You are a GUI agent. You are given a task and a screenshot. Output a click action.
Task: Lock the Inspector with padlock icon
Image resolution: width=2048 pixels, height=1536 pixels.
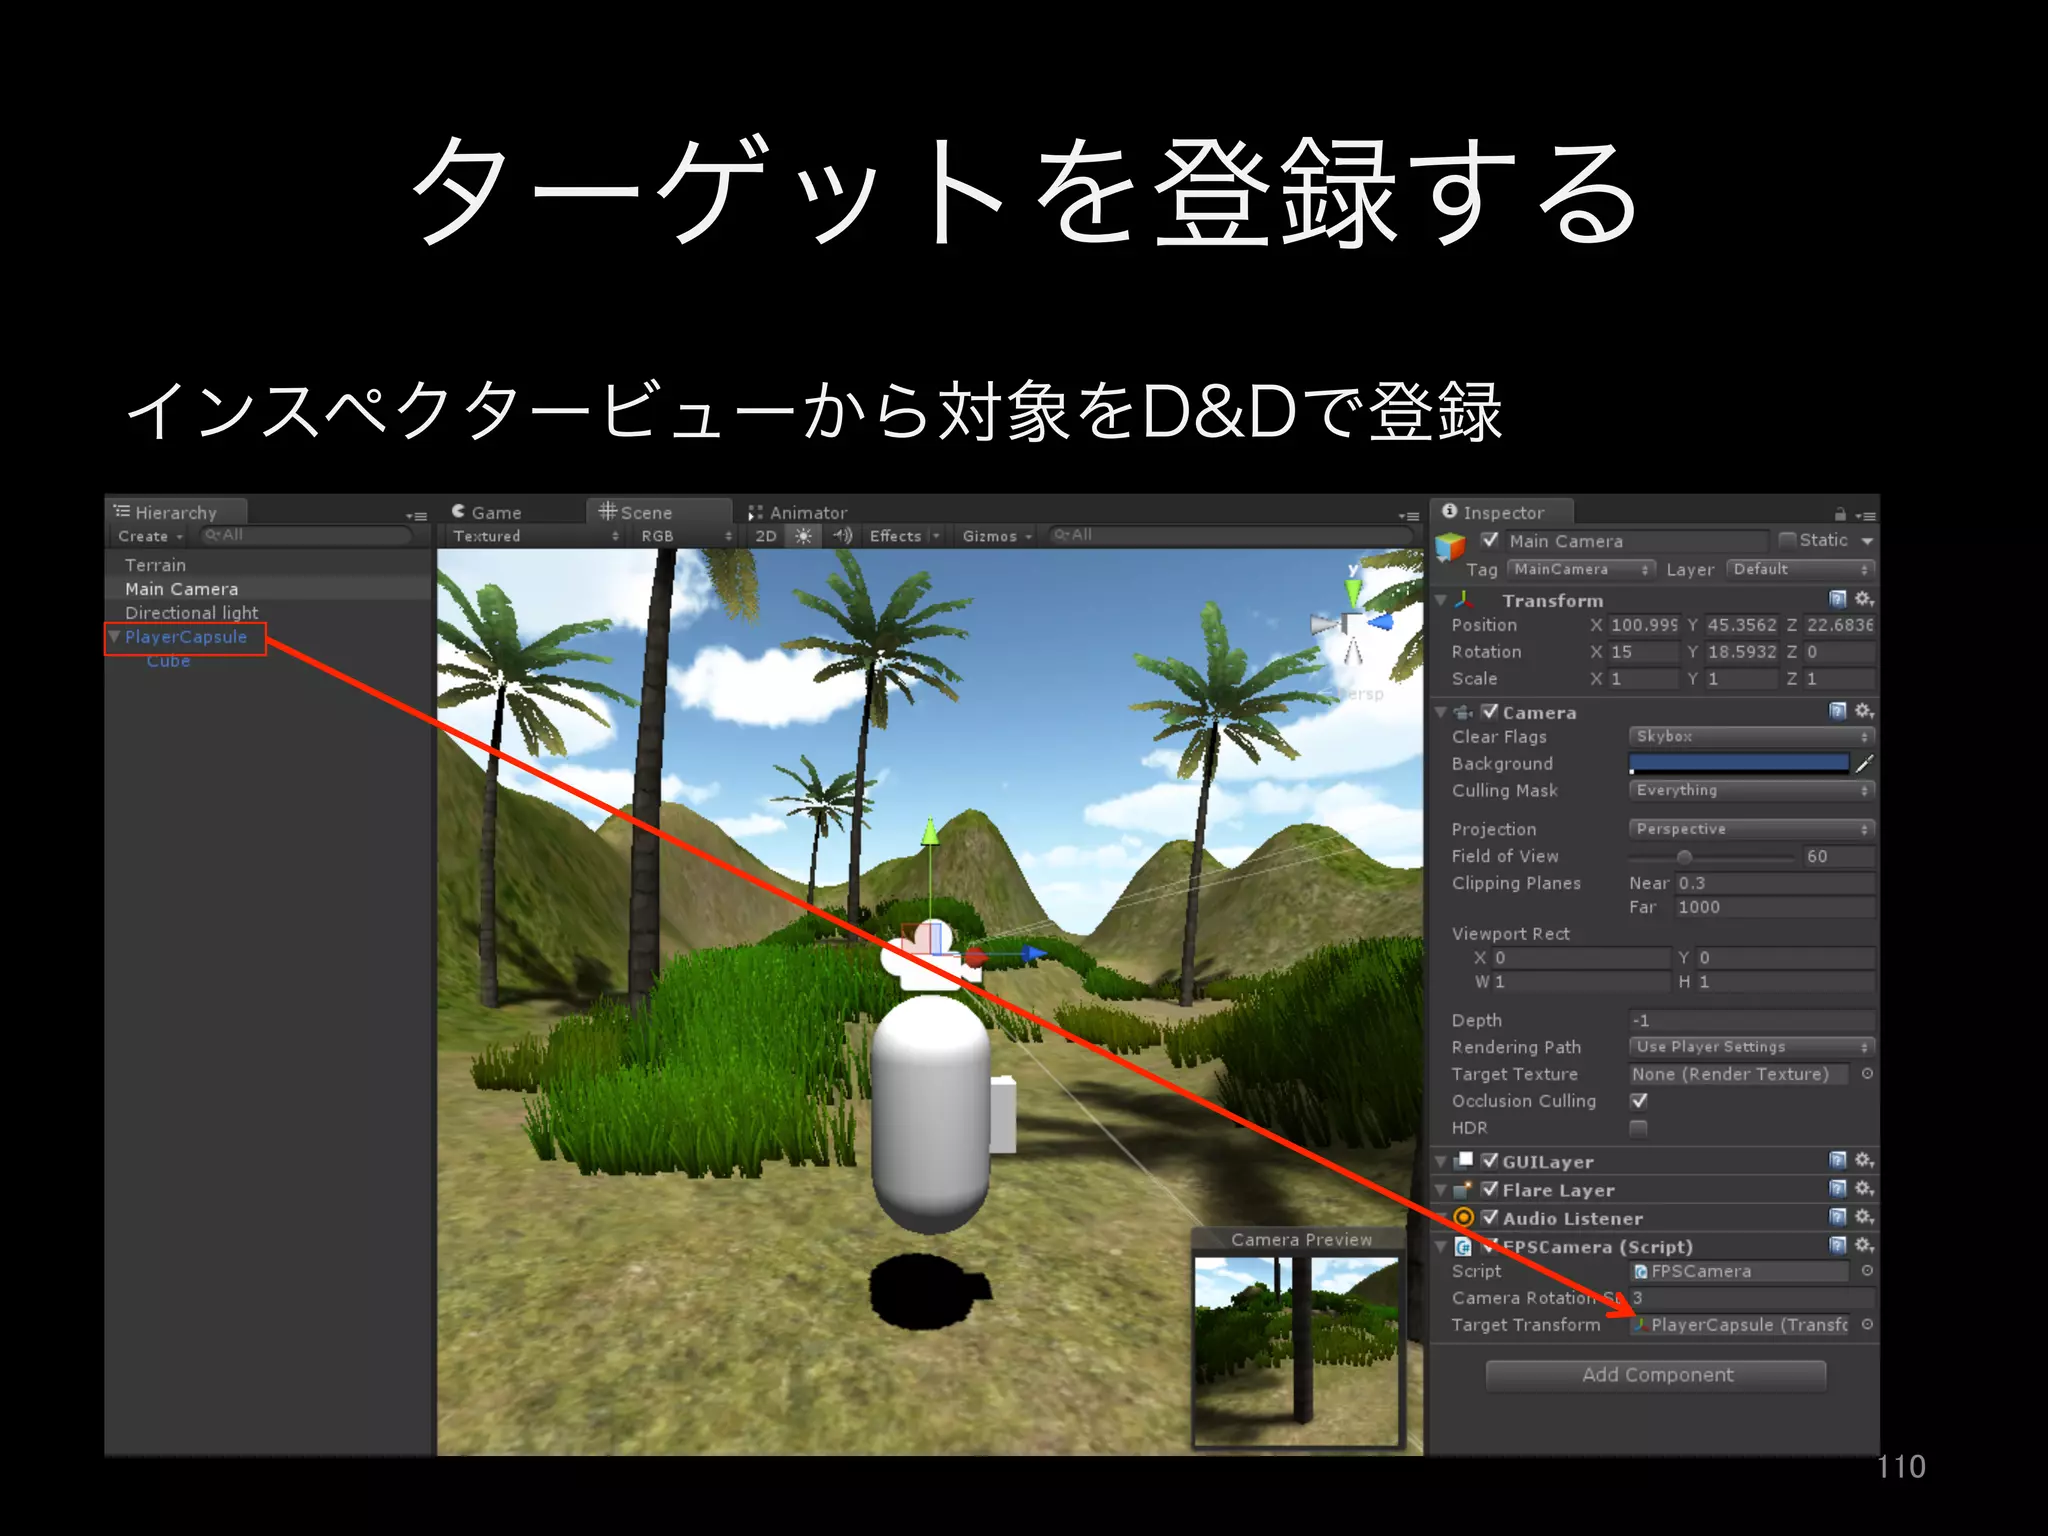tap(1840, 514)
